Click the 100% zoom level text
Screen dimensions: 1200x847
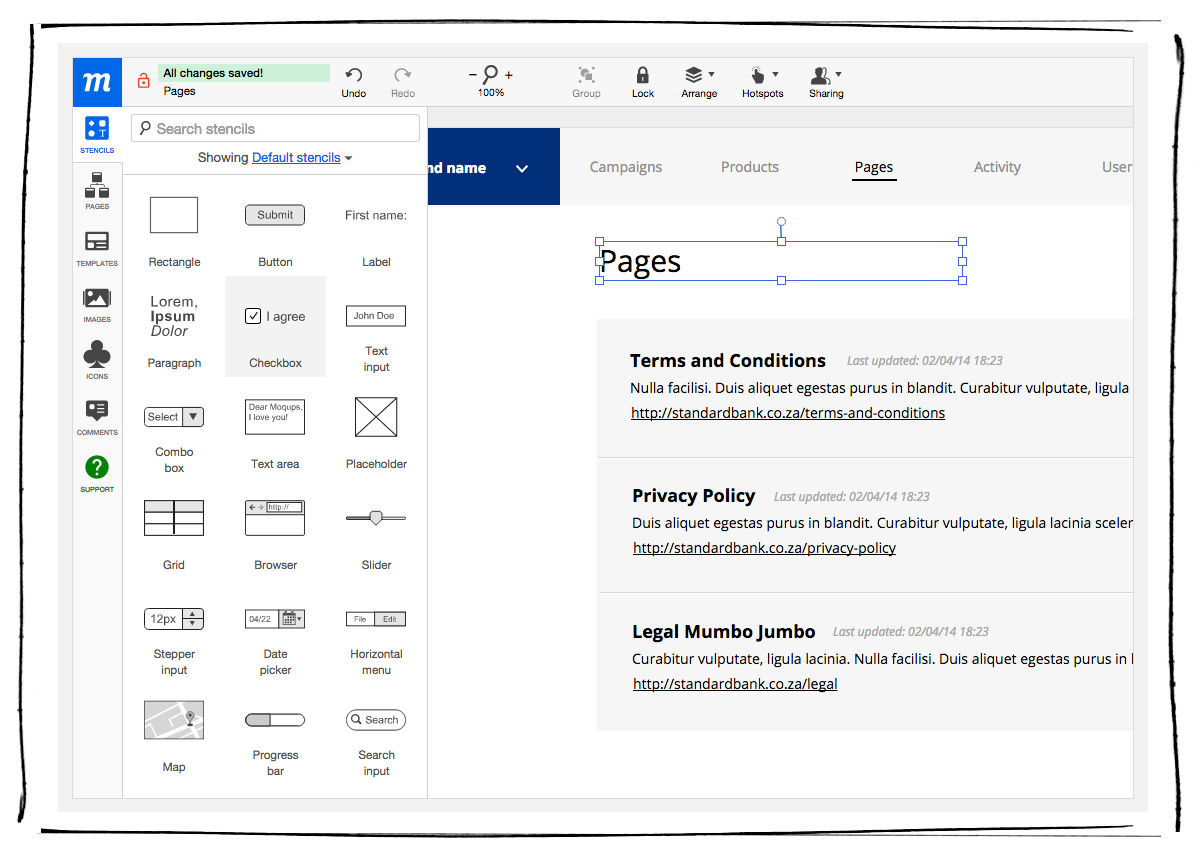[x=491, y=93]
